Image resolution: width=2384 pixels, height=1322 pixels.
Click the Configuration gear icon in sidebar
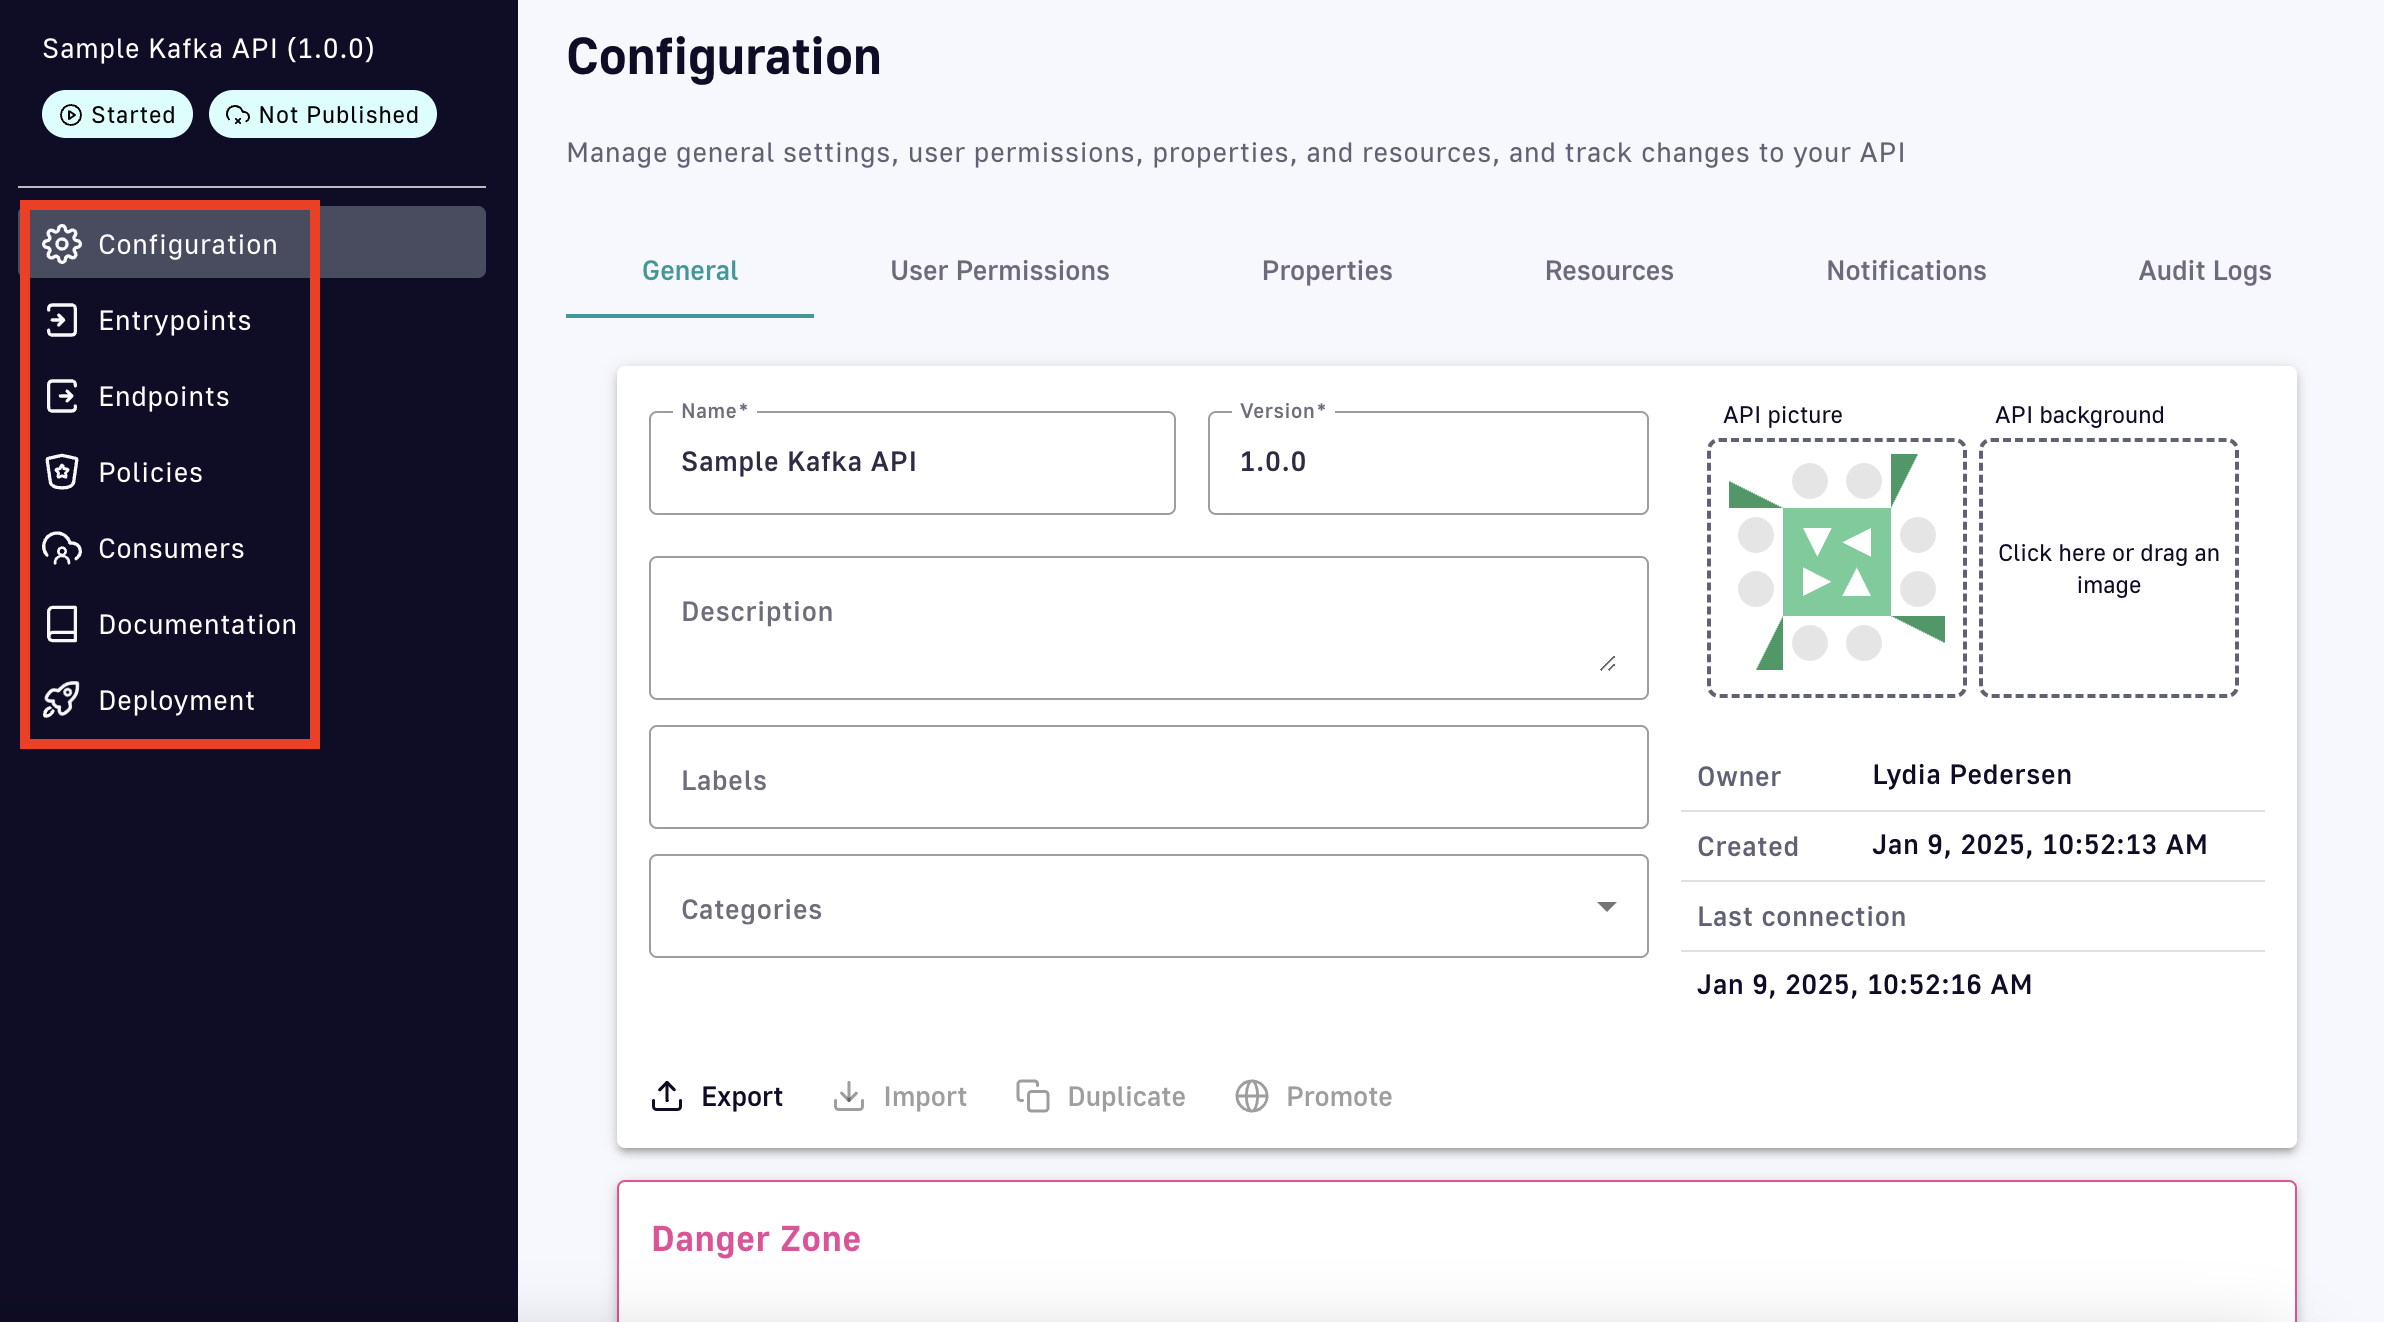click(62, 244)
